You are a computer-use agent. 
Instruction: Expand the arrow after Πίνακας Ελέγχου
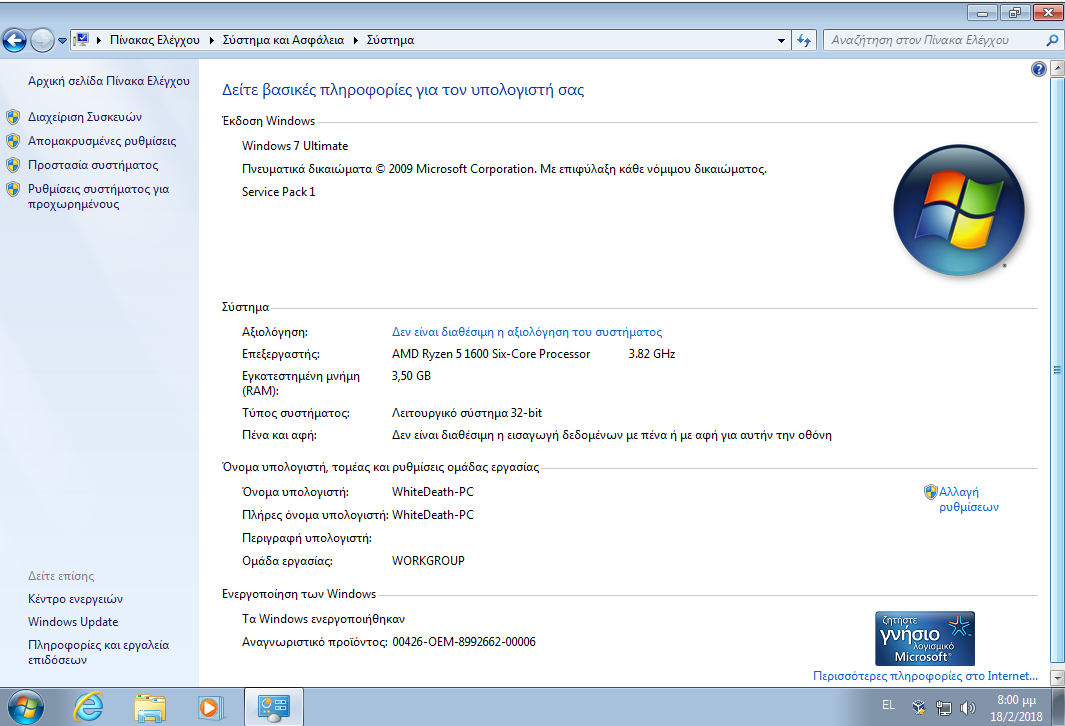coord(212,40)
